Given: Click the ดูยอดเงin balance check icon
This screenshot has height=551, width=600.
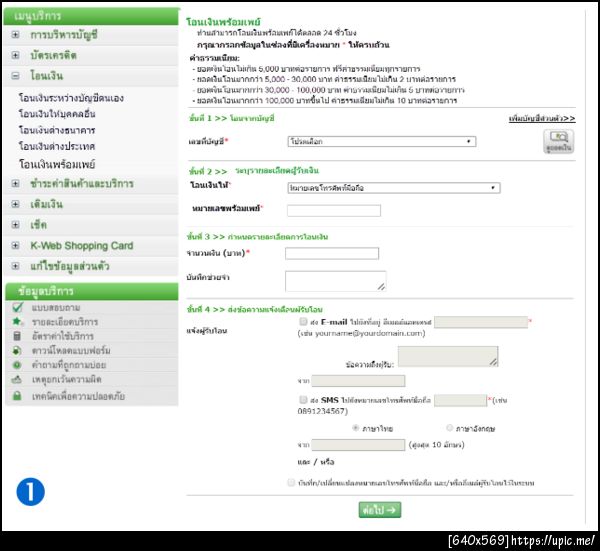Looking at the screenshot, I should tap(559, 141).
